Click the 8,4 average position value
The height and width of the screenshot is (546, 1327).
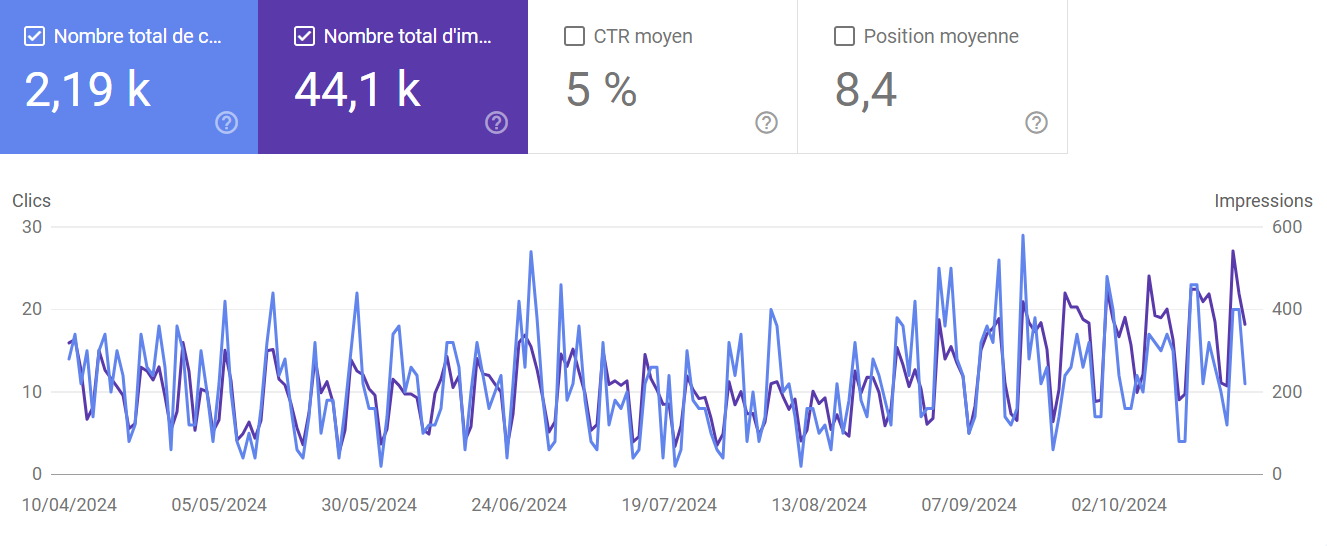(x=866, y=91)
